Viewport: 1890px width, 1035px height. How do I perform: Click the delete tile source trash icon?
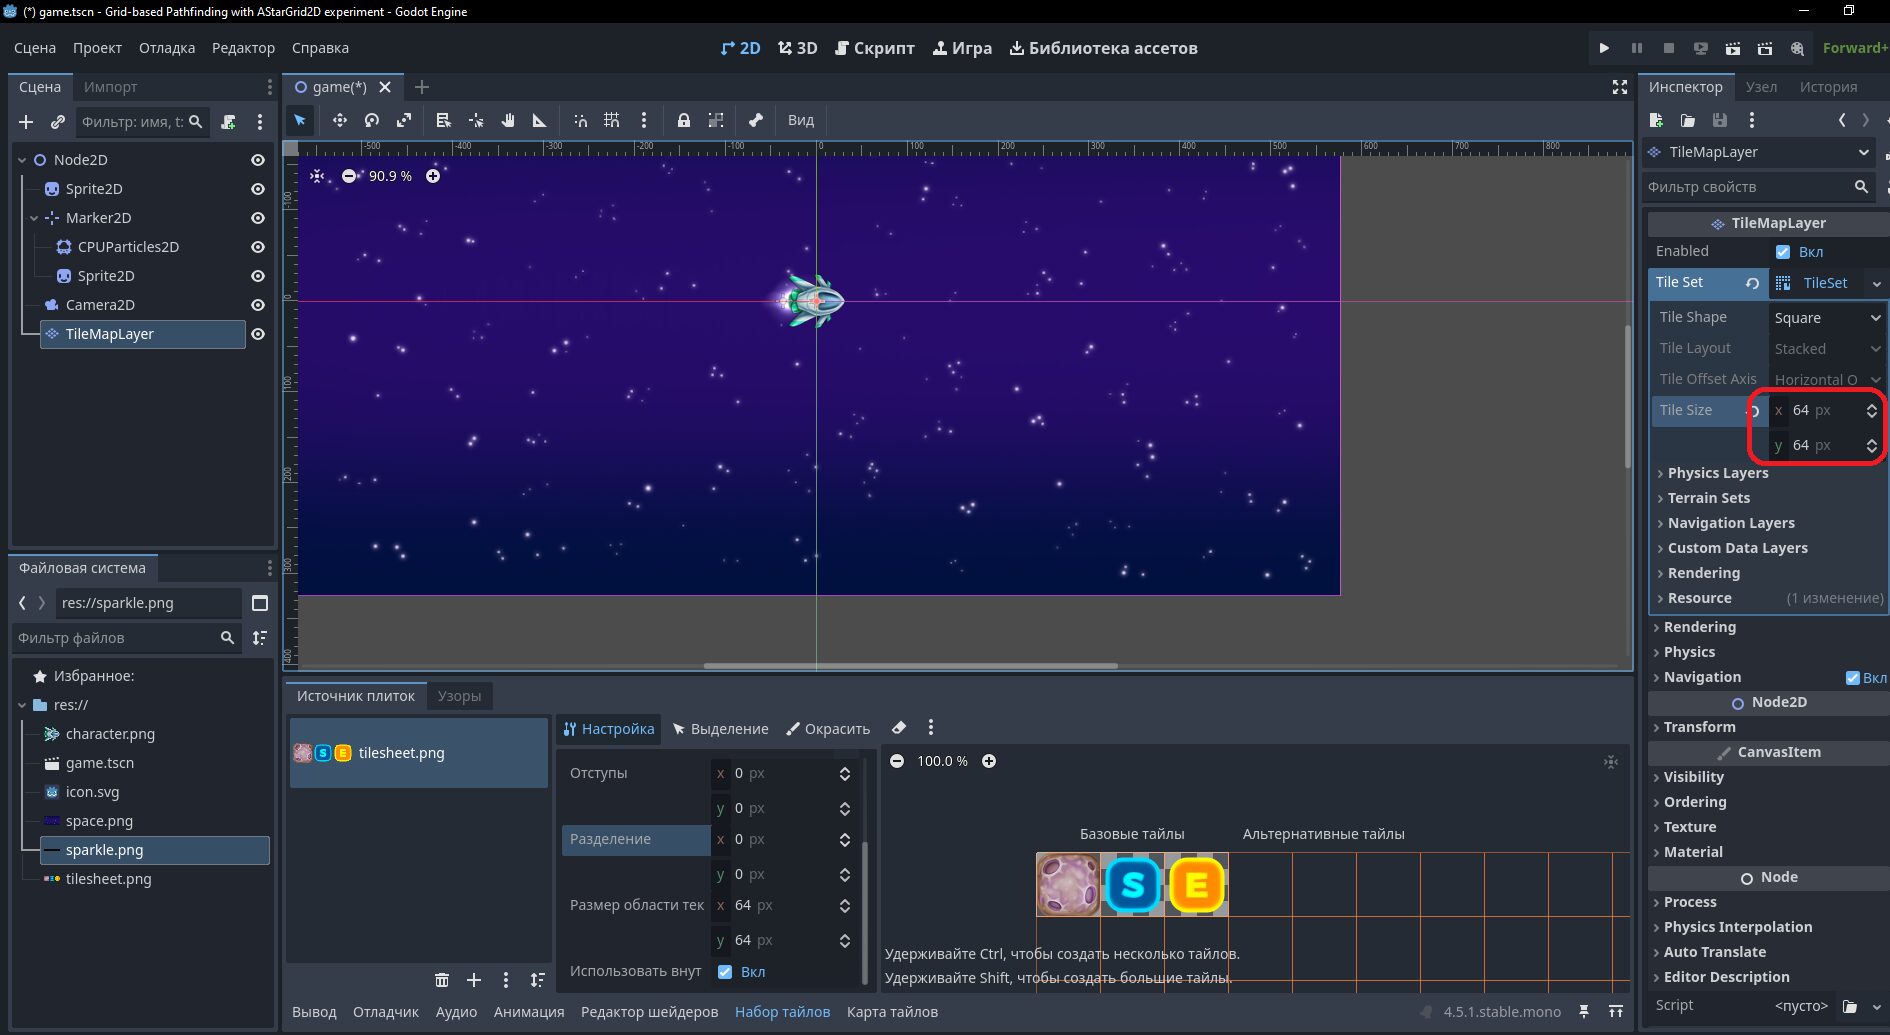click(442, 980)
